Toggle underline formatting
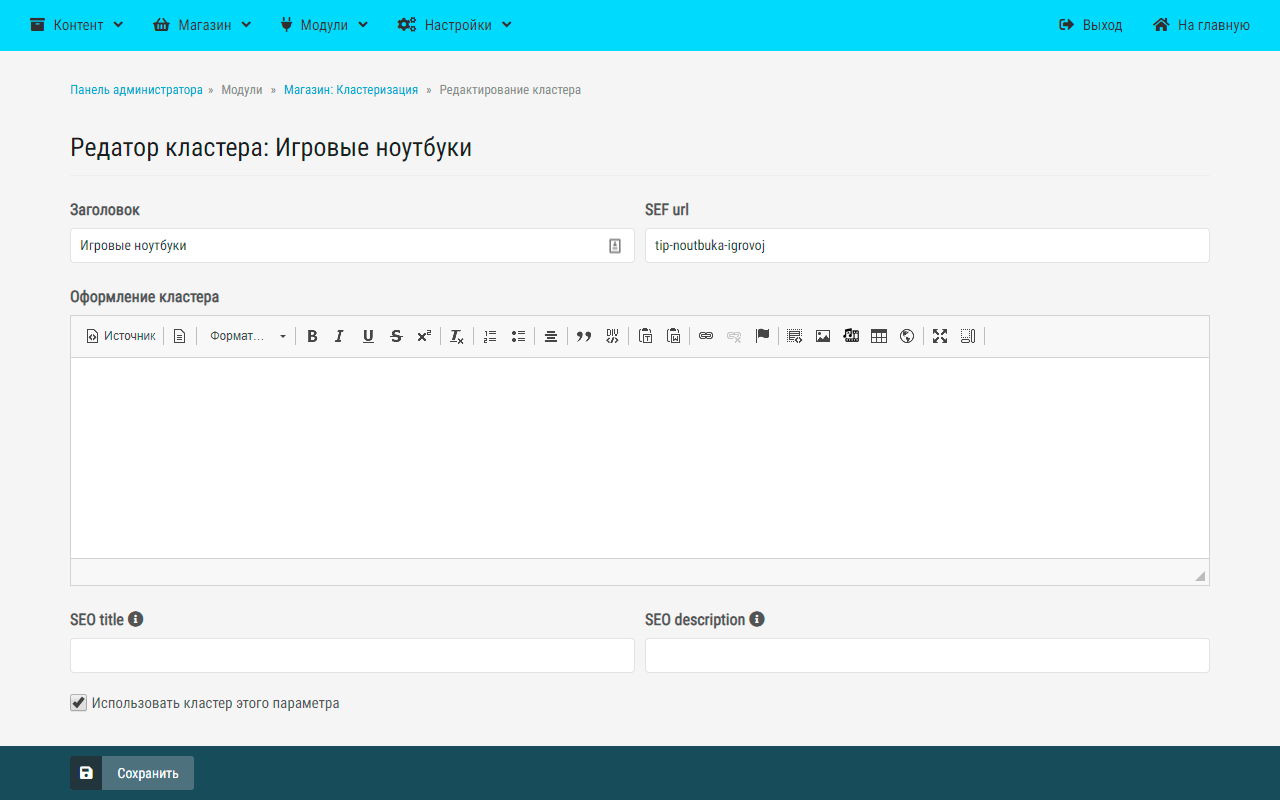 [x=368, y=336]
